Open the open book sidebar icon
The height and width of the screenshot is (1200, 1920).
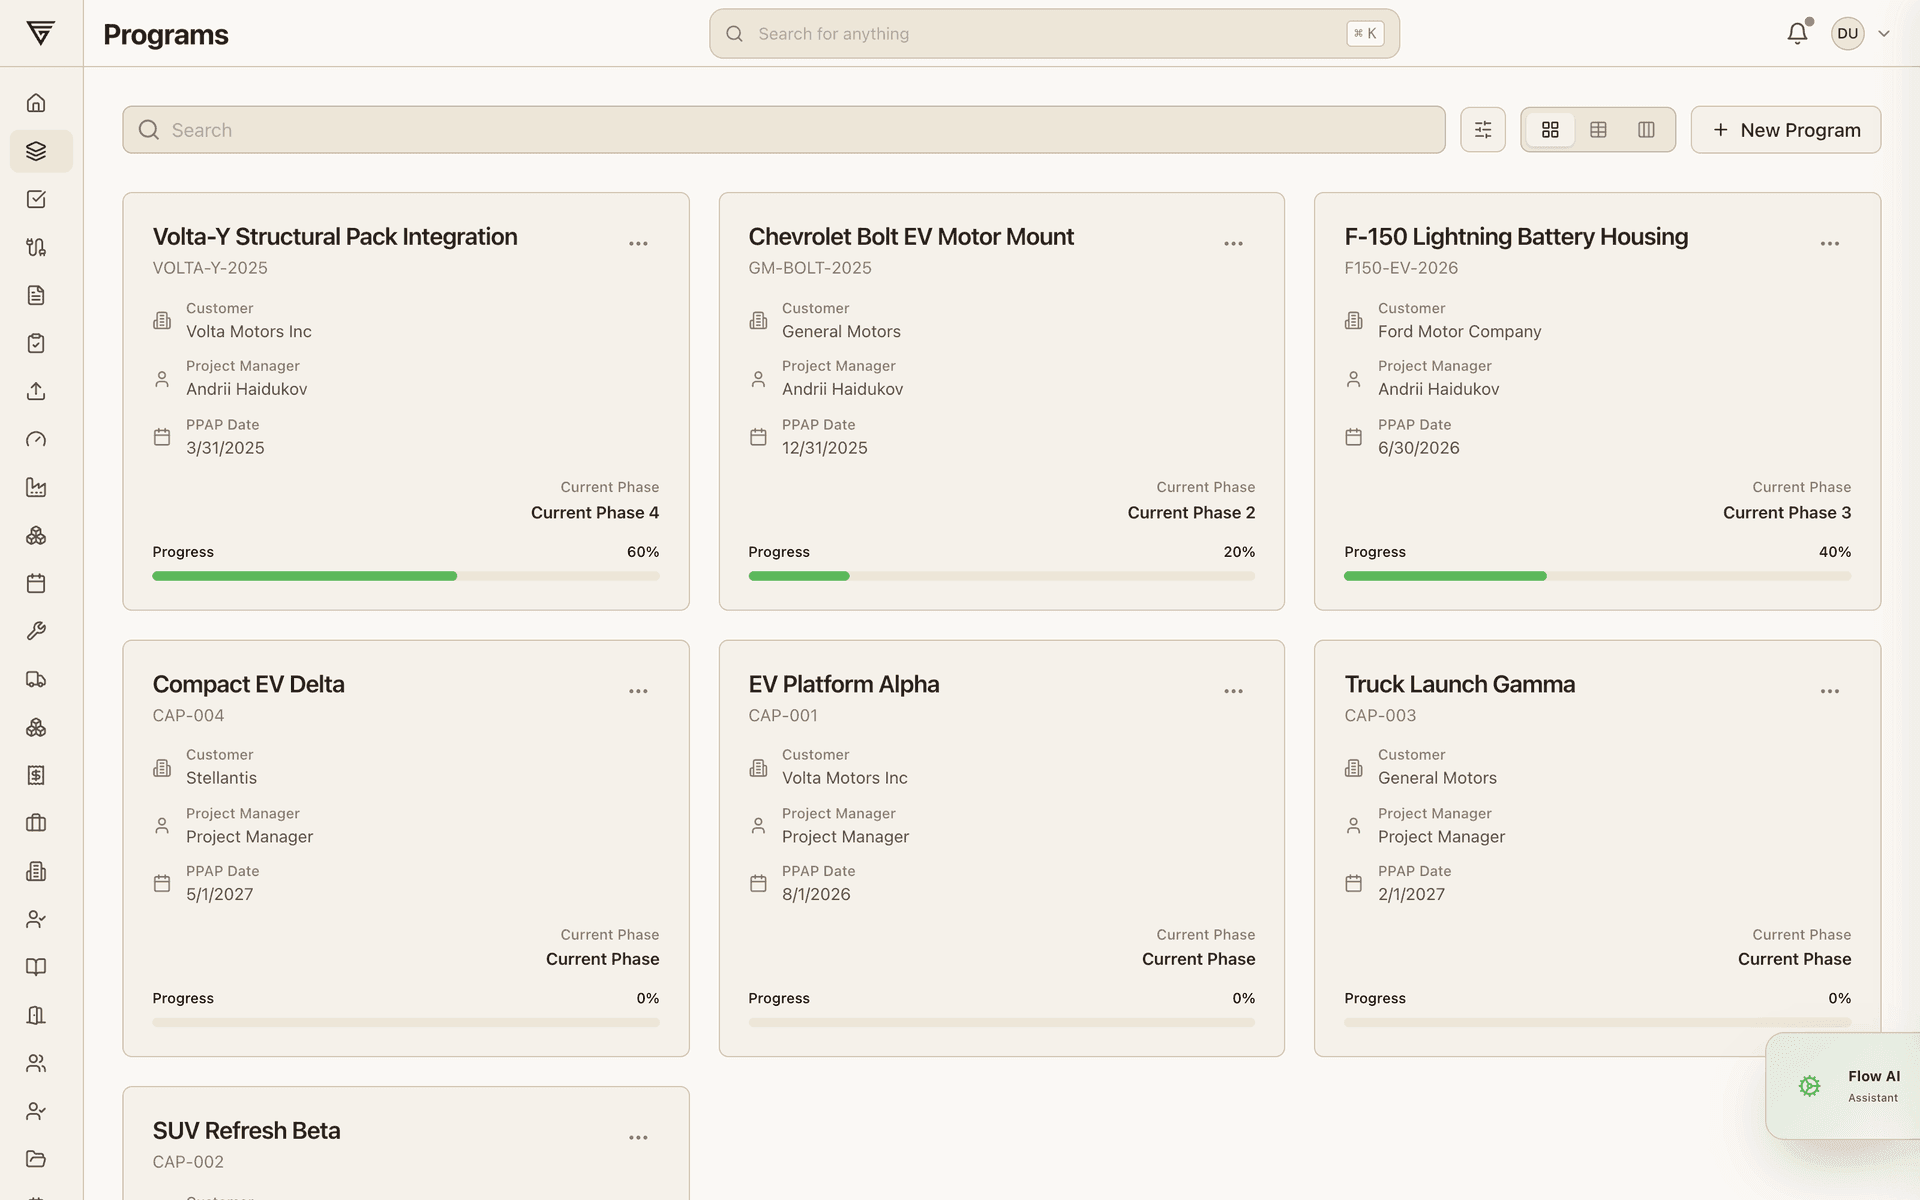(x=36, y=967)
